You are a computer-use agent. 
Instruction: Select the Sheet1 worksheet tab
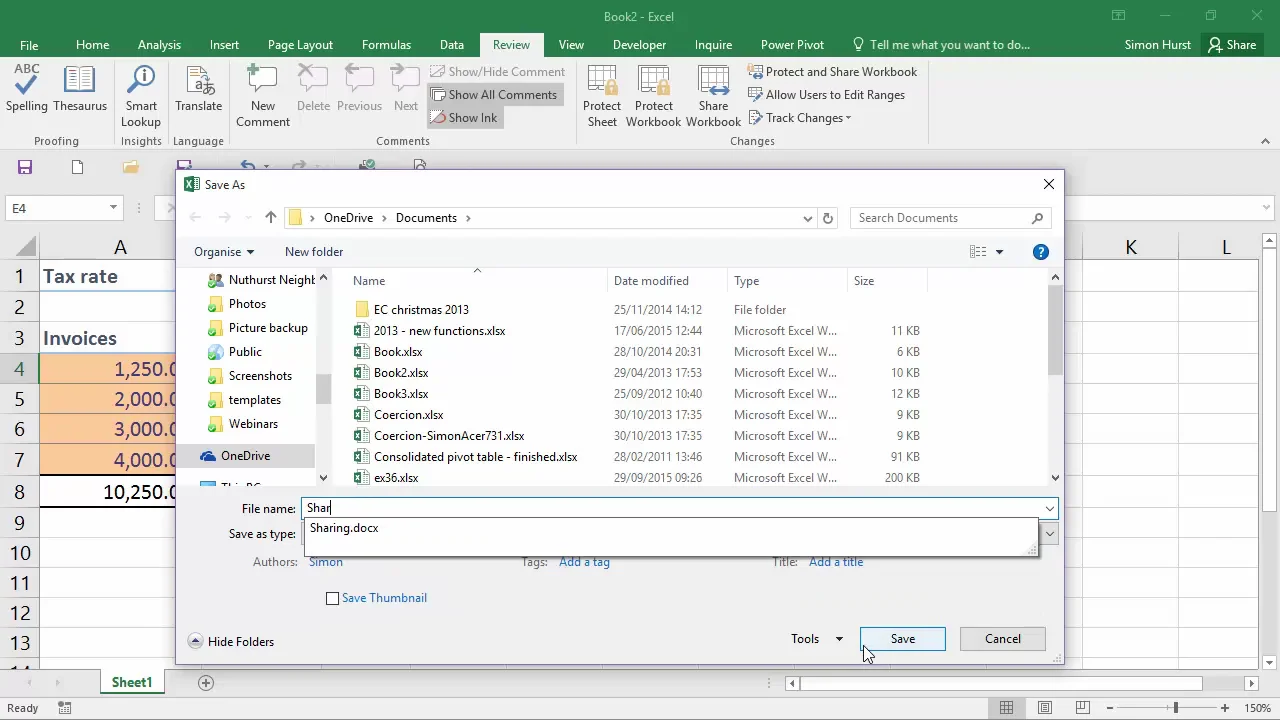point(132,682)
